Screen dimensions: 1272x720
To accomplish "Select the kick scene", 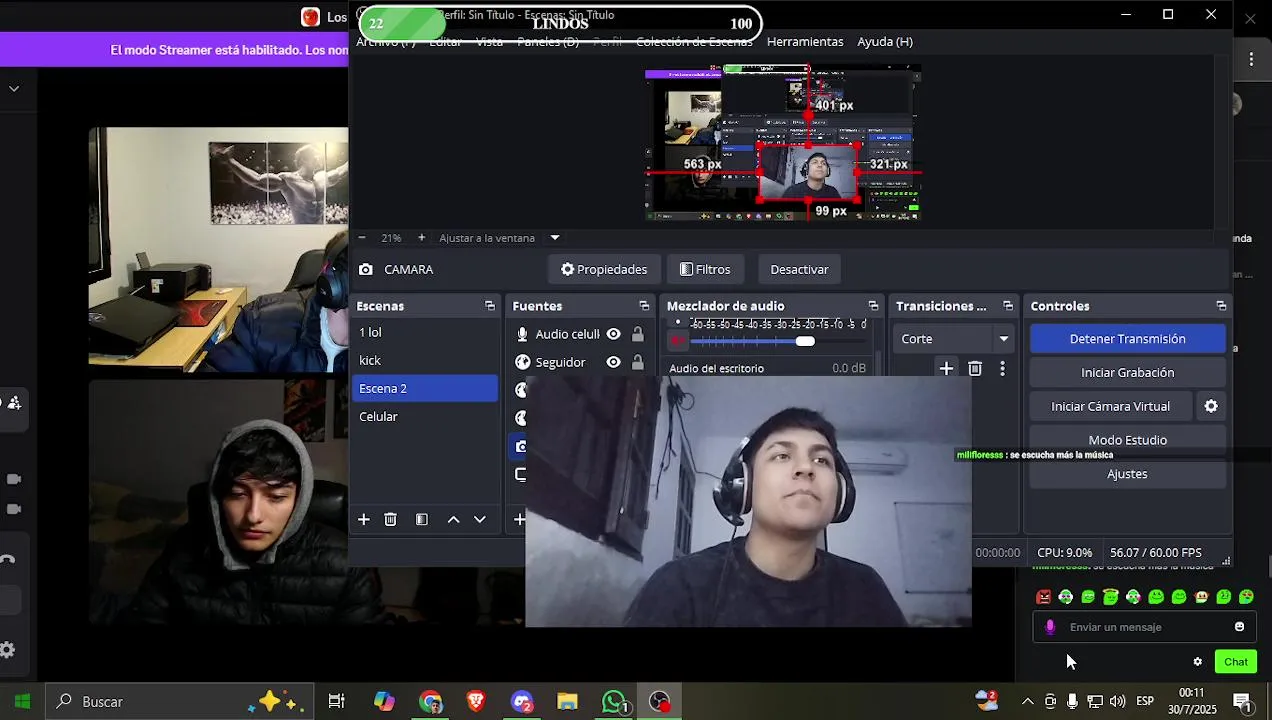I will pos(425,360).
